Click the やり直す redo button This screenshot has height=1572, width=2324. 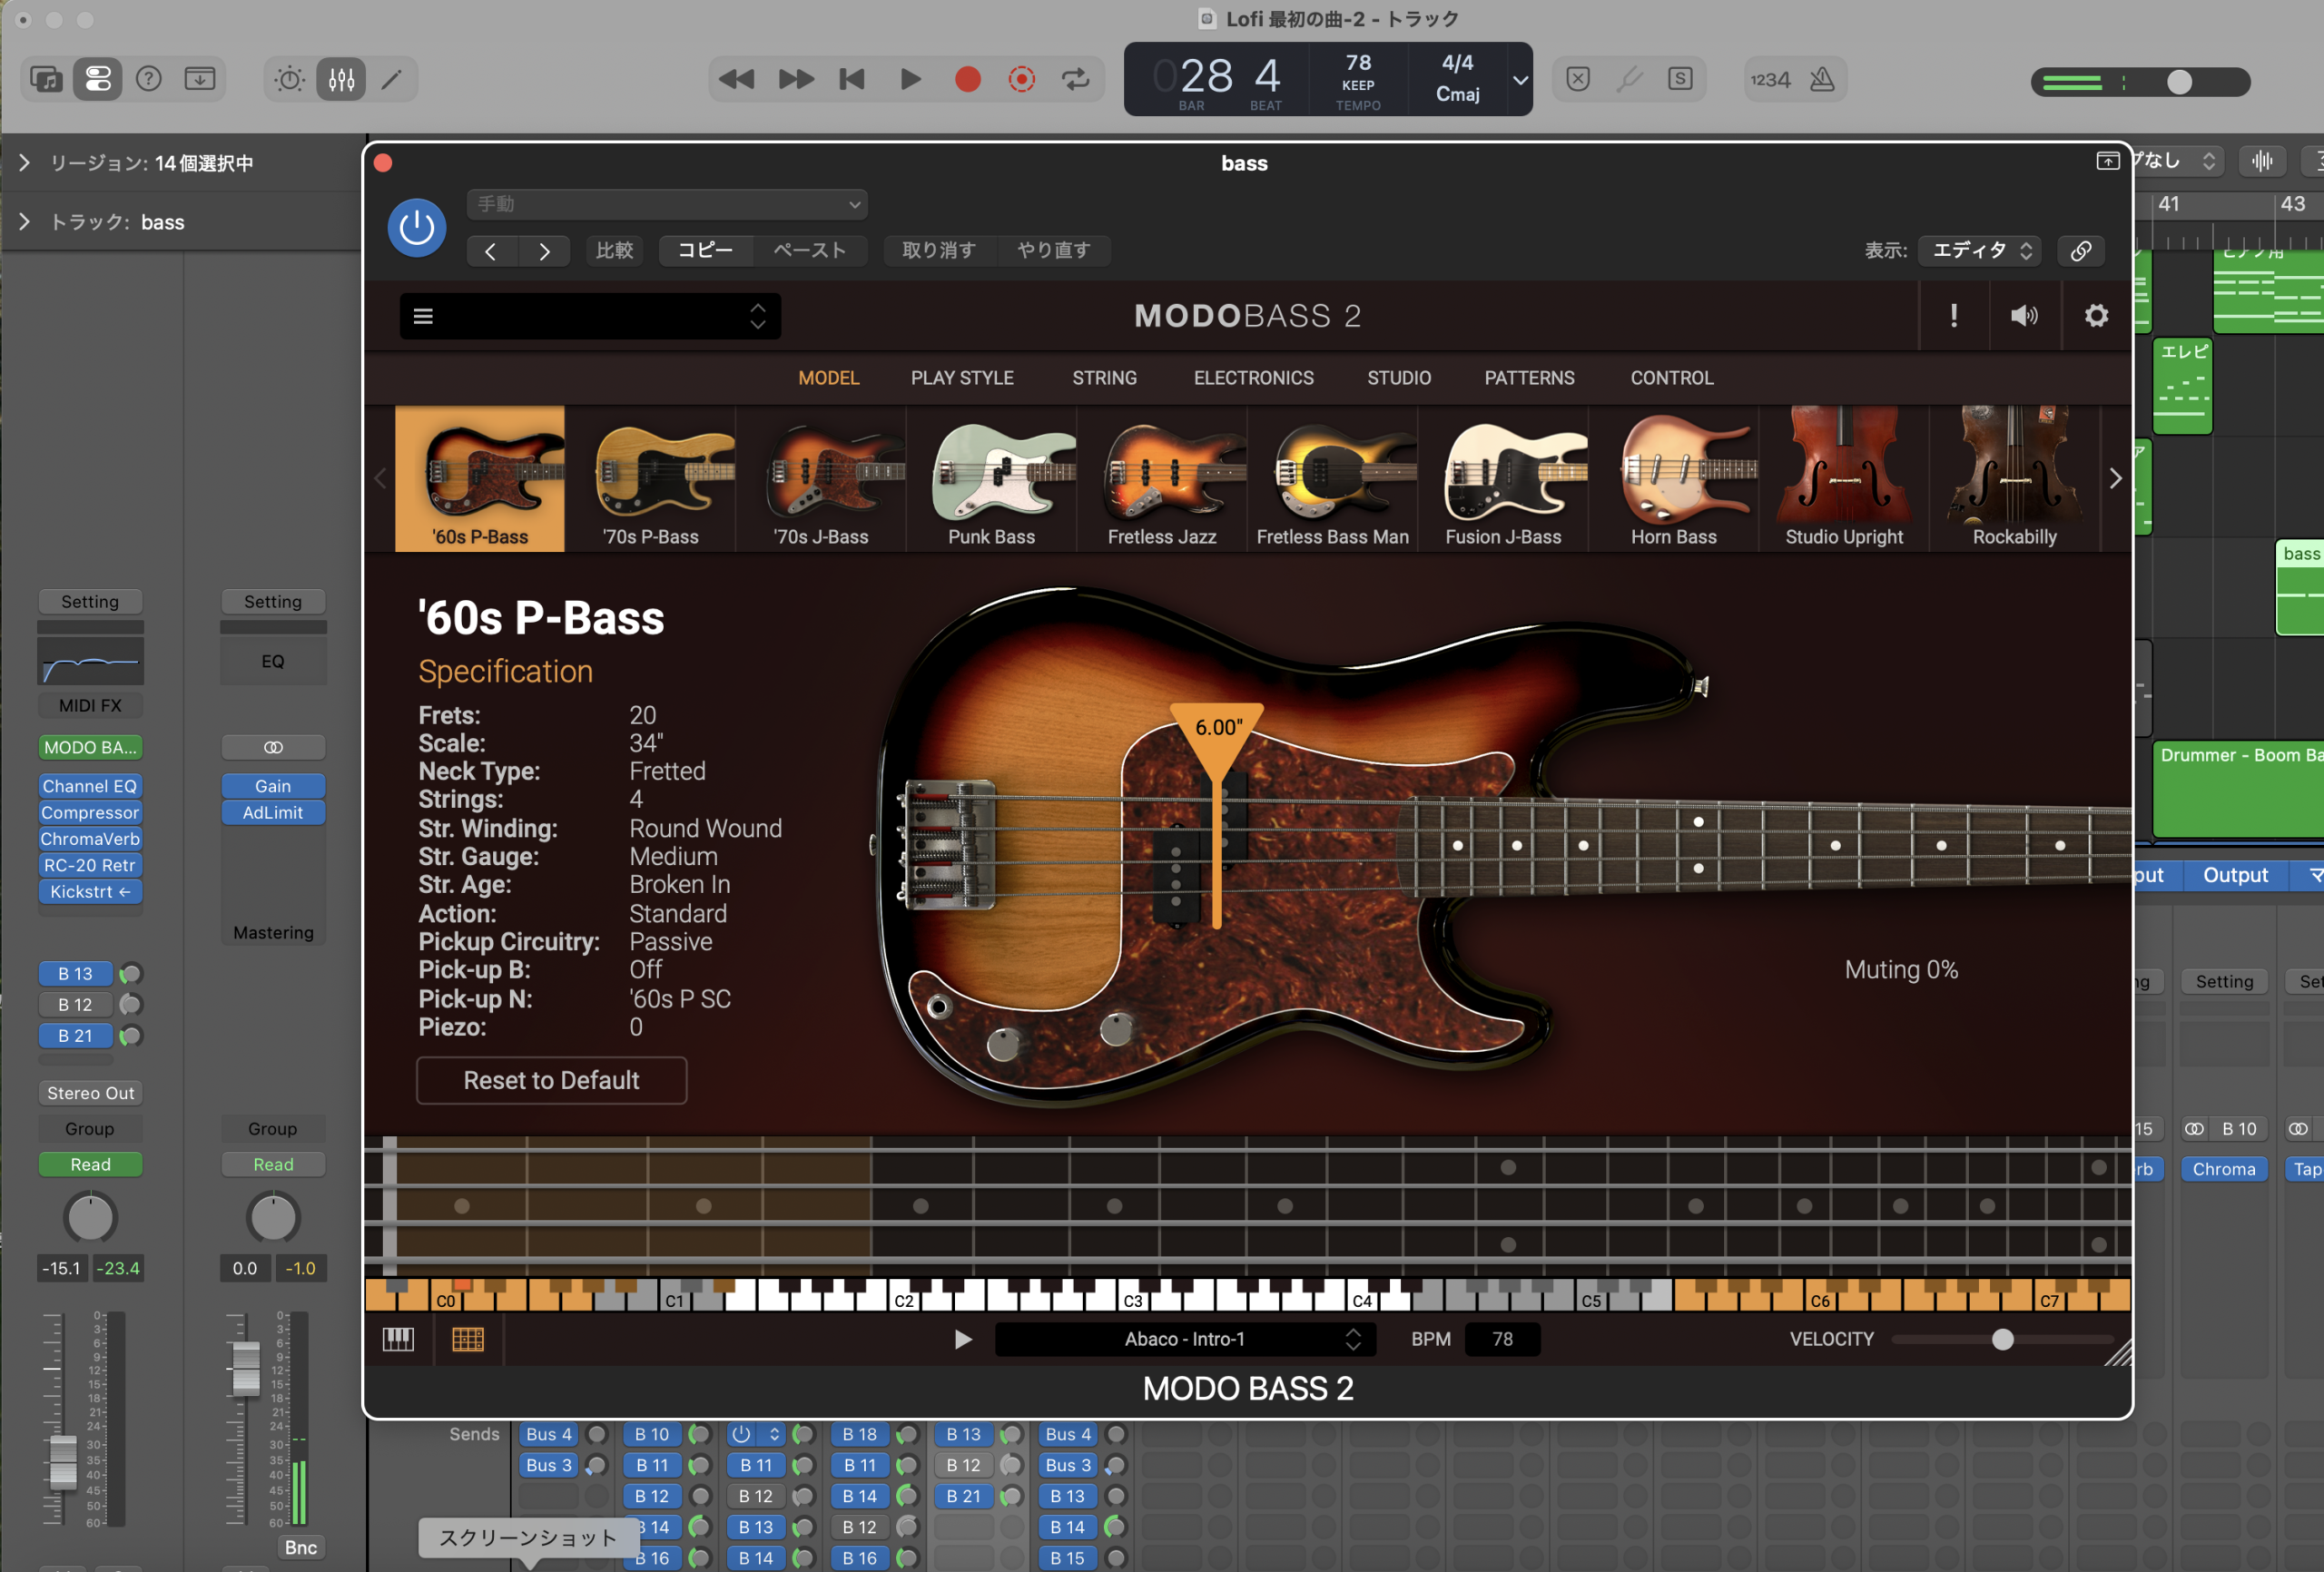point(1053,250)
